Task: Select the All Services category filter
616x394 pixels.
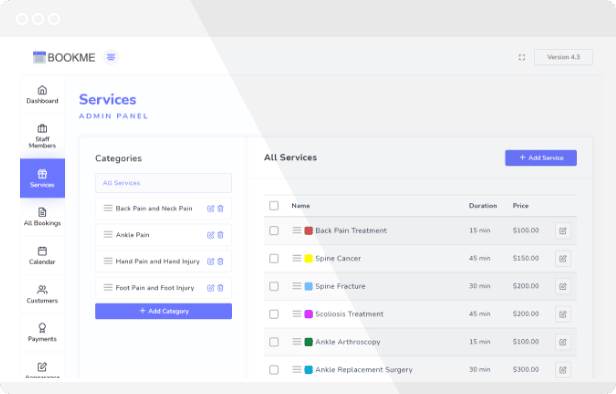Action: click(x=163, y=183)
